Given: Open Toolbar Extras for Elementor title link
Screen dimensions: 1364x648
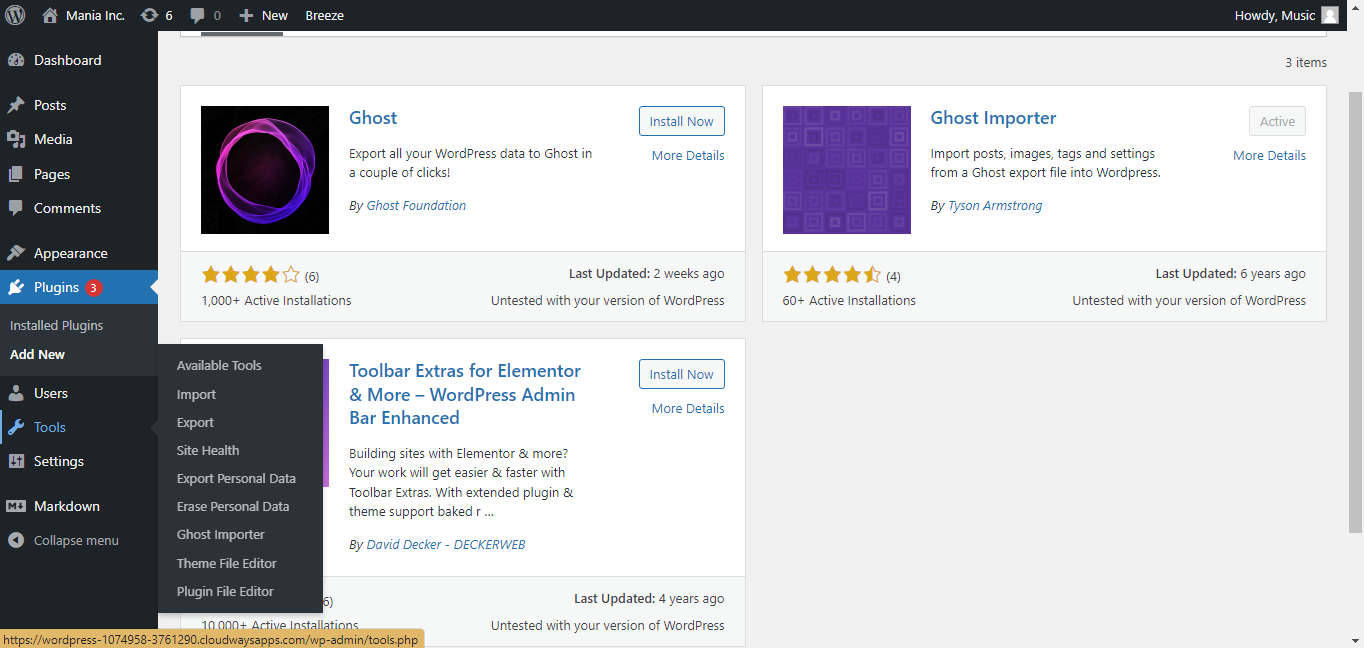Looking at the screenshot, I should click(x=465, y=394).
